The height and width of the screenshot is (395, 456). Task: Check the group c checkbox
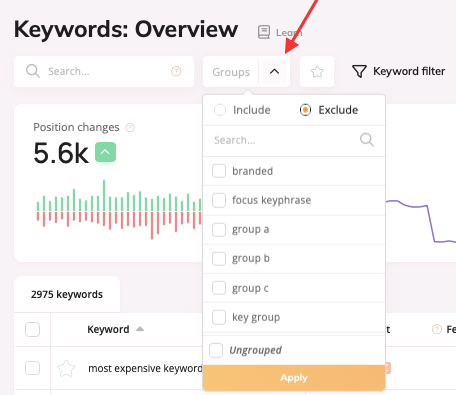point(219,288)
